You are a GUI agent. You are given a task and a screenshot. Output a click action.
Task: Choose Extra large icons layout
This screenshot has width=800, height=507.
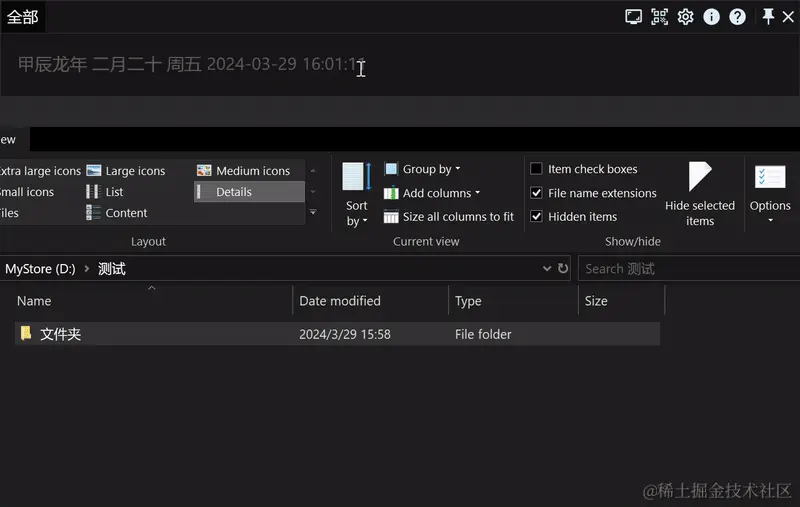click(40, 171)
